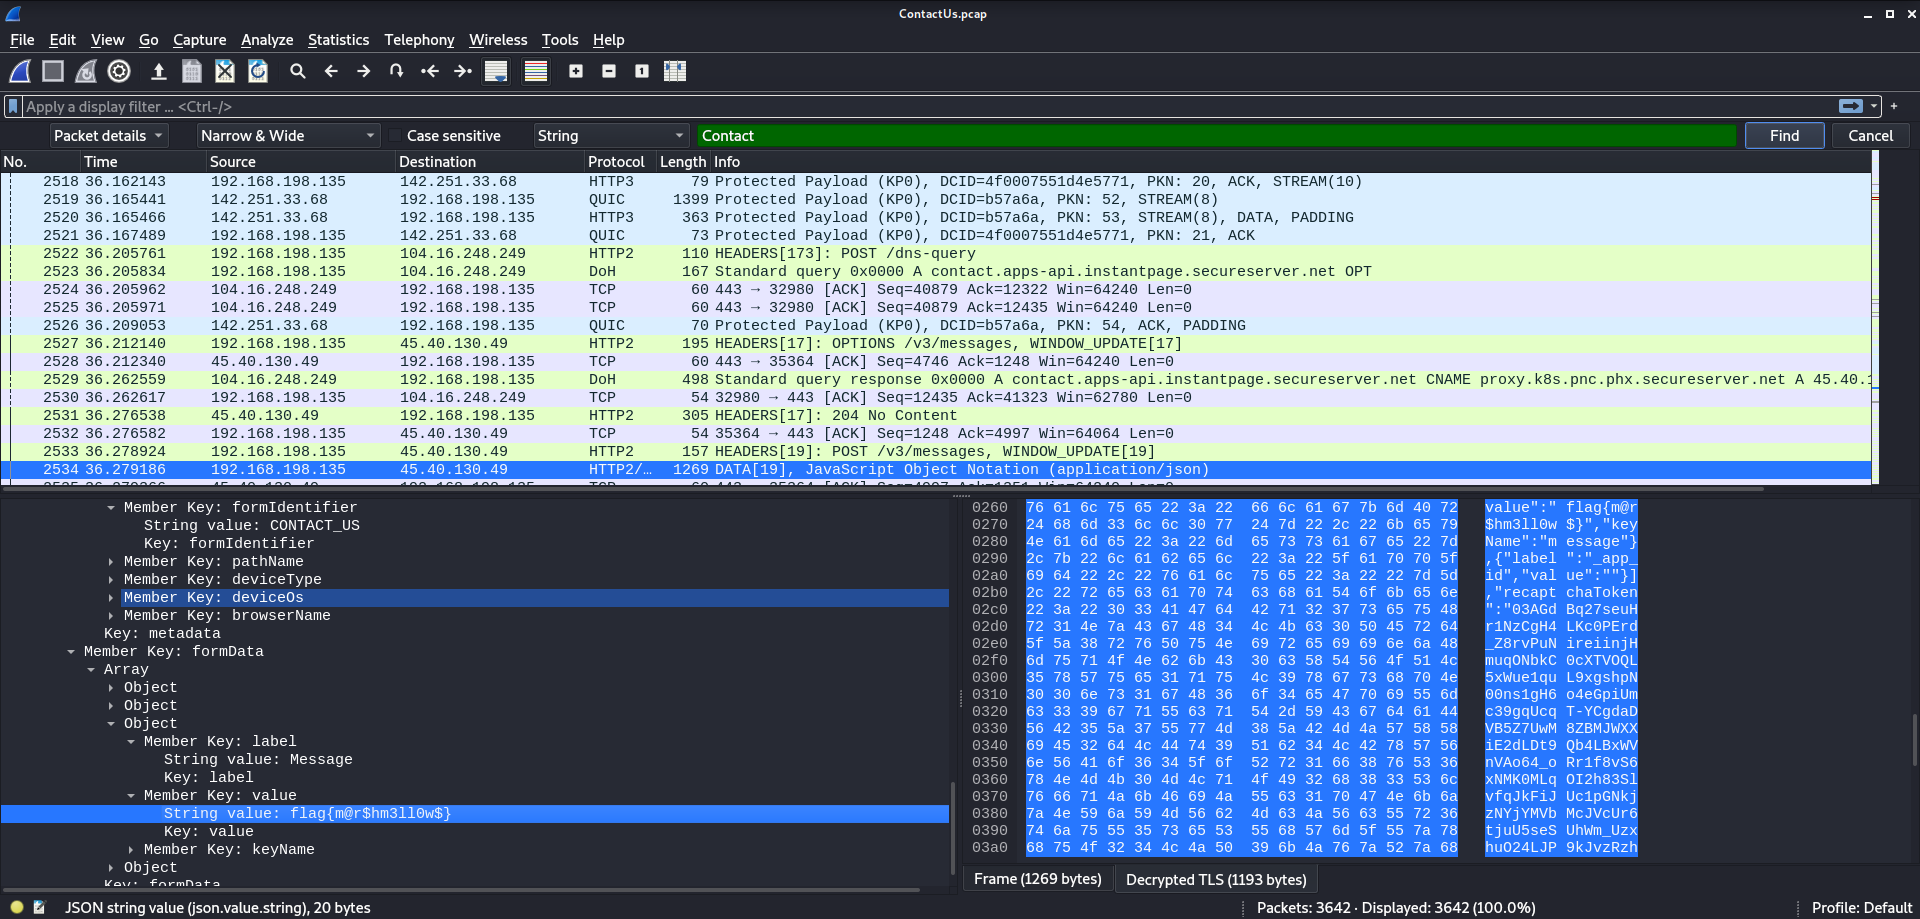This screenshot has width=1920, height=919.
Task: Go back in packet history
Action: pos(331,71)
